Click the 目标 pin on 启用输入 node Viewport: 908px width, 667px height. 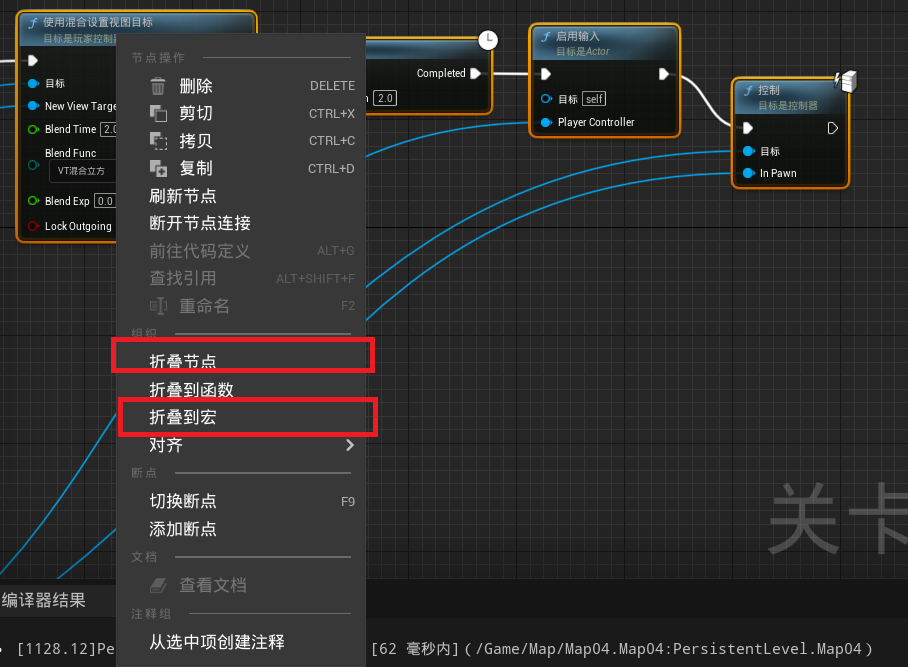[x=546, y=98]
